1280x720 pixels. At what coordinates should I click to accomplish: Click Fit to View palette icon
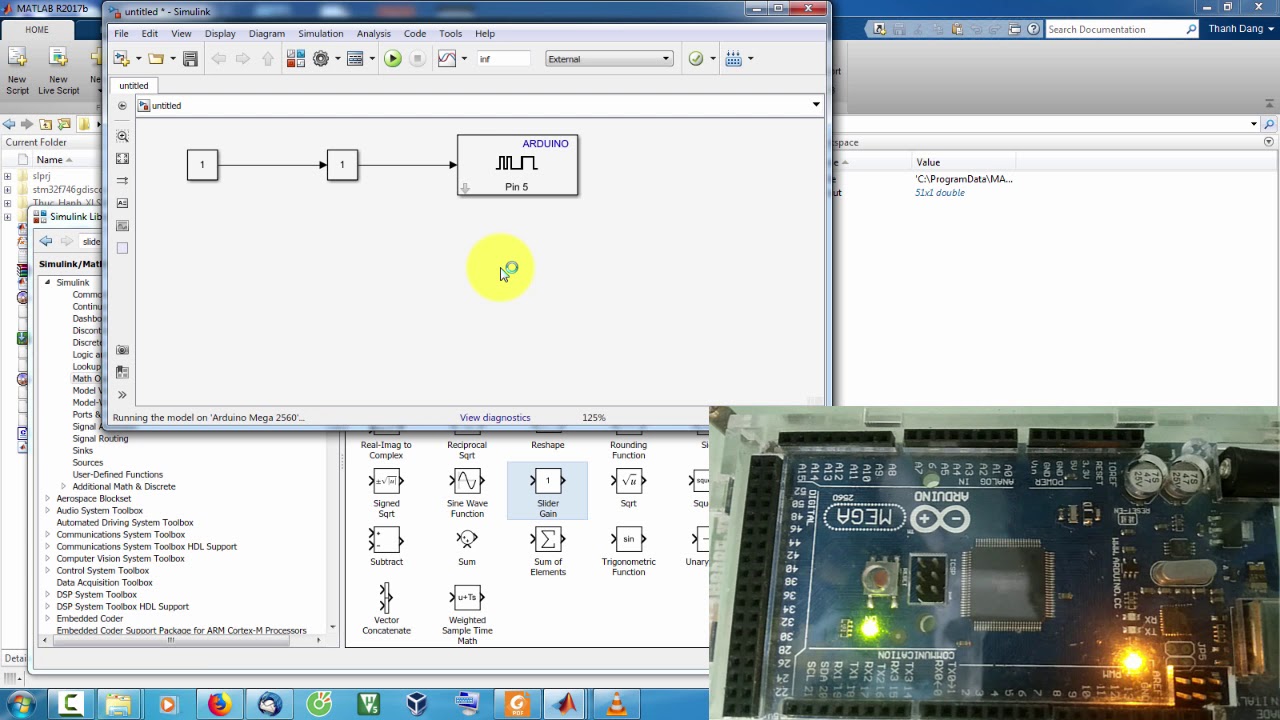point(123,158)
